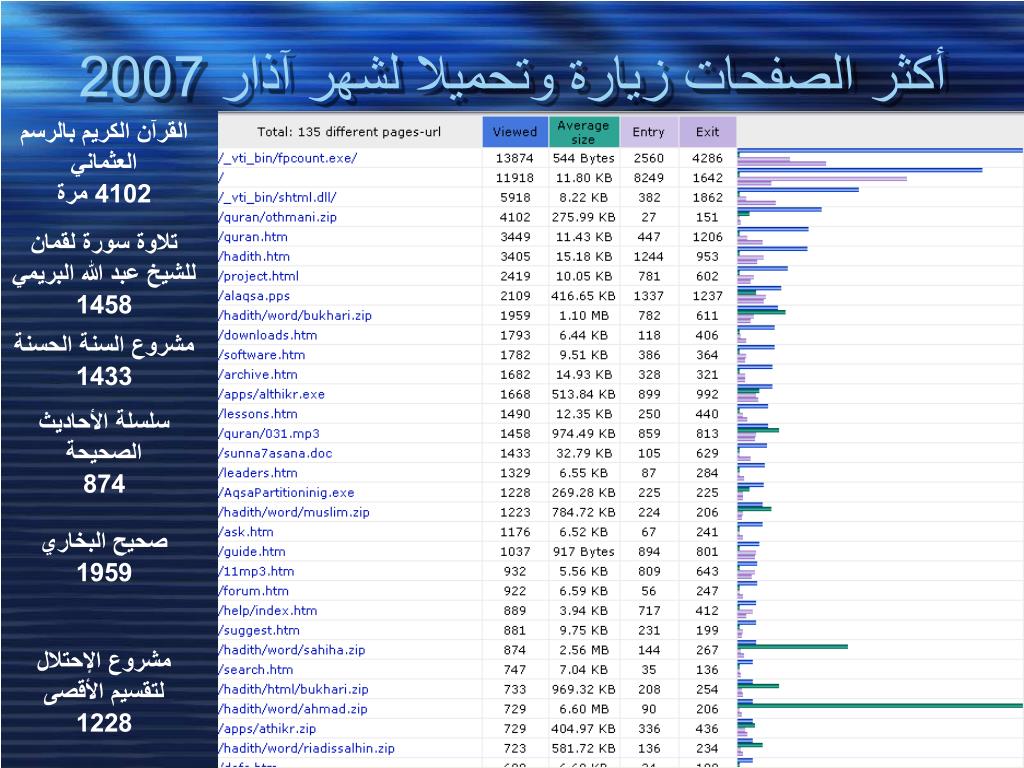Open the /quran.htm link
1024x768 pixels.
[x=253, y=236]
